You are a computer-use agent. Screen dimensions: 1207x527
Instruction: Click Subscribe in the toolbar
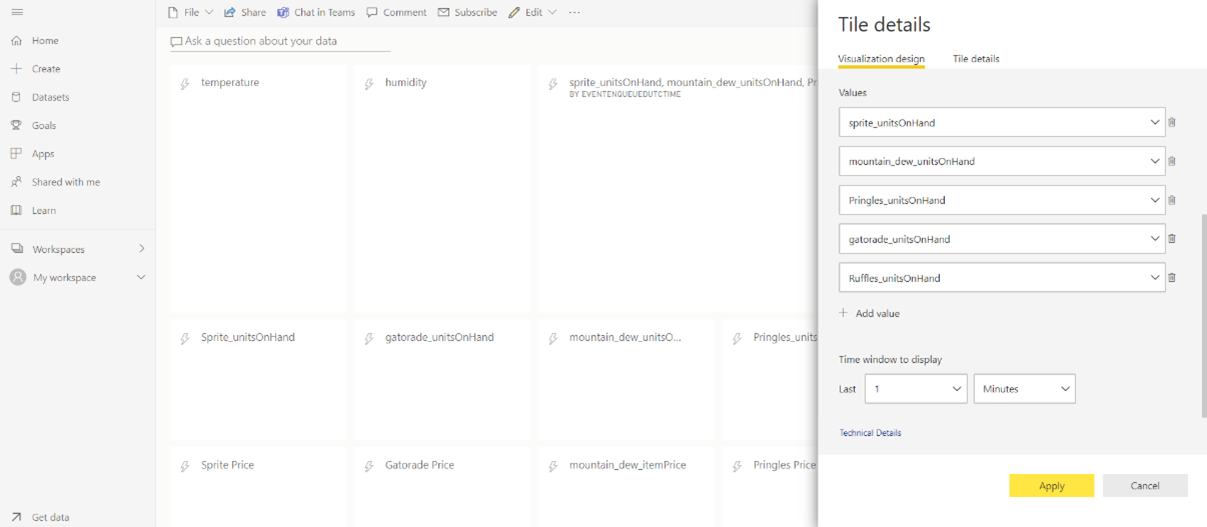467,12
